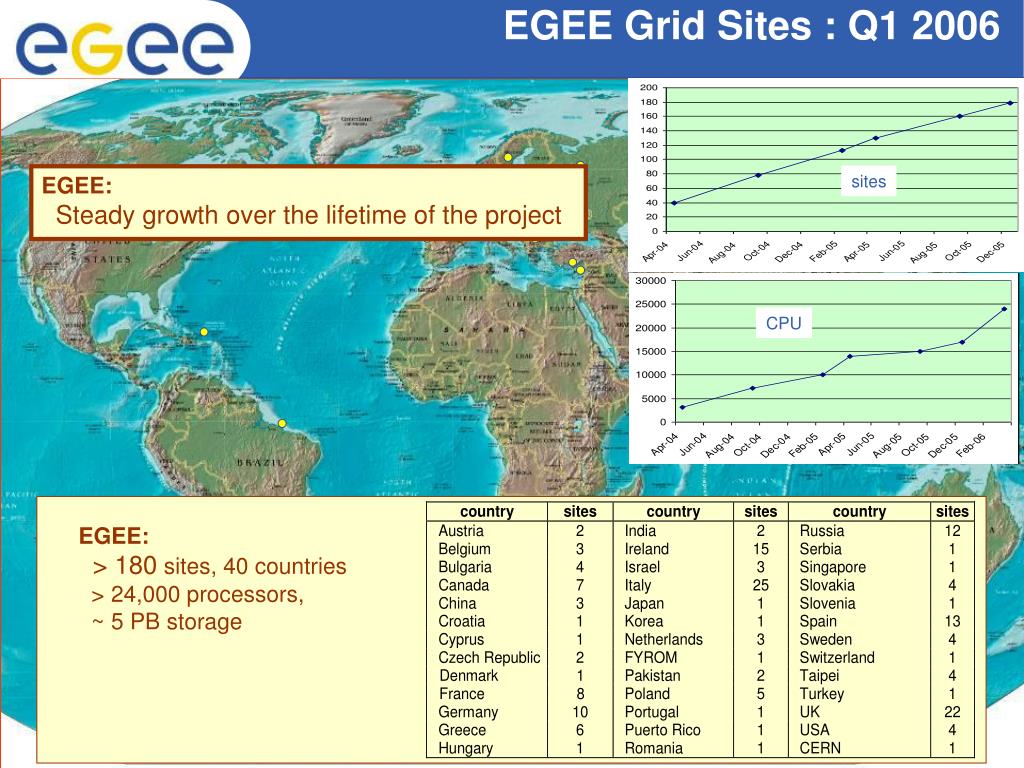Select 'Taipei' in the country table
Viewport: 1024px width, 768px height.
coord(820,676)
